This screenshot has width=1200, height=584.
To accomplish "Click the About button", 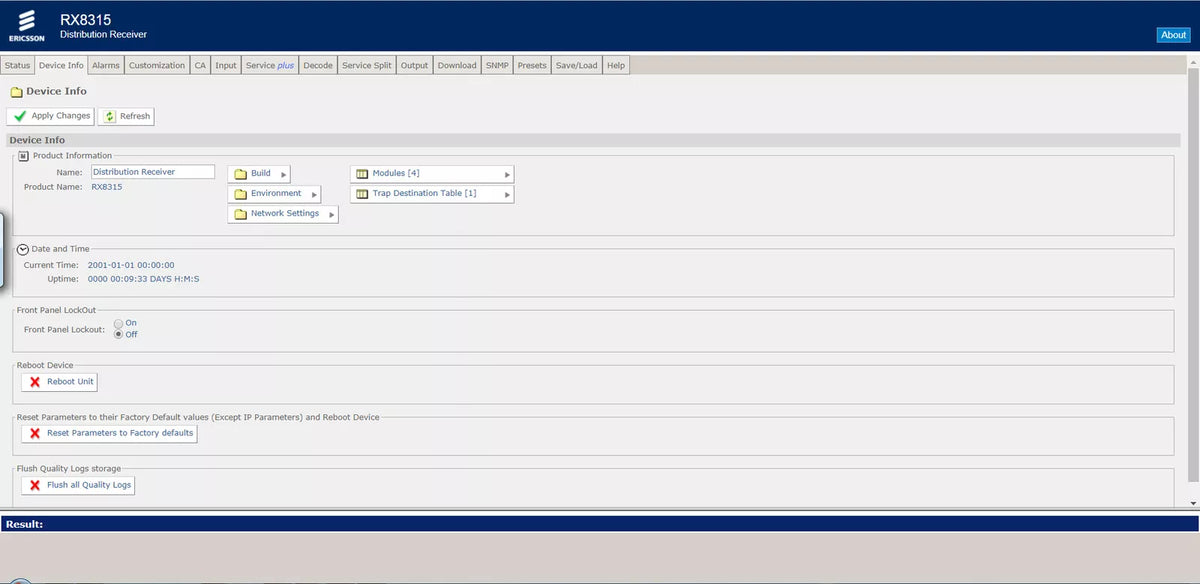I will (x=1173, y=35).
